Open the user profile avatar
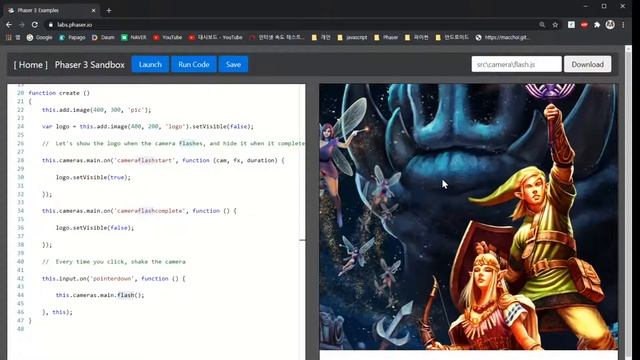 coord(610,25)
